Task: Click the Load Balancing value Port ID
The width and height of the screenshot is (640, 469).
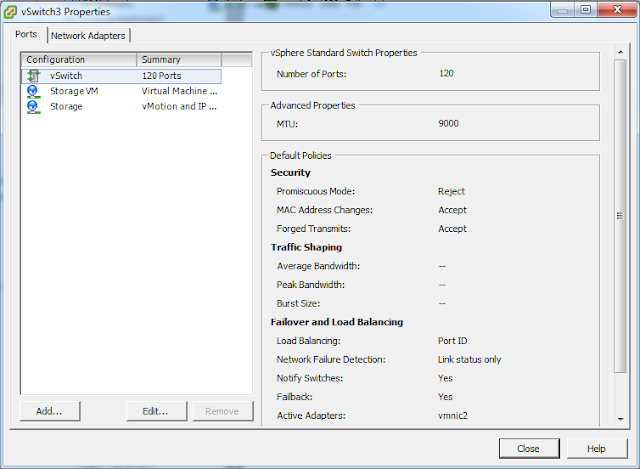Action: (453, 341)
